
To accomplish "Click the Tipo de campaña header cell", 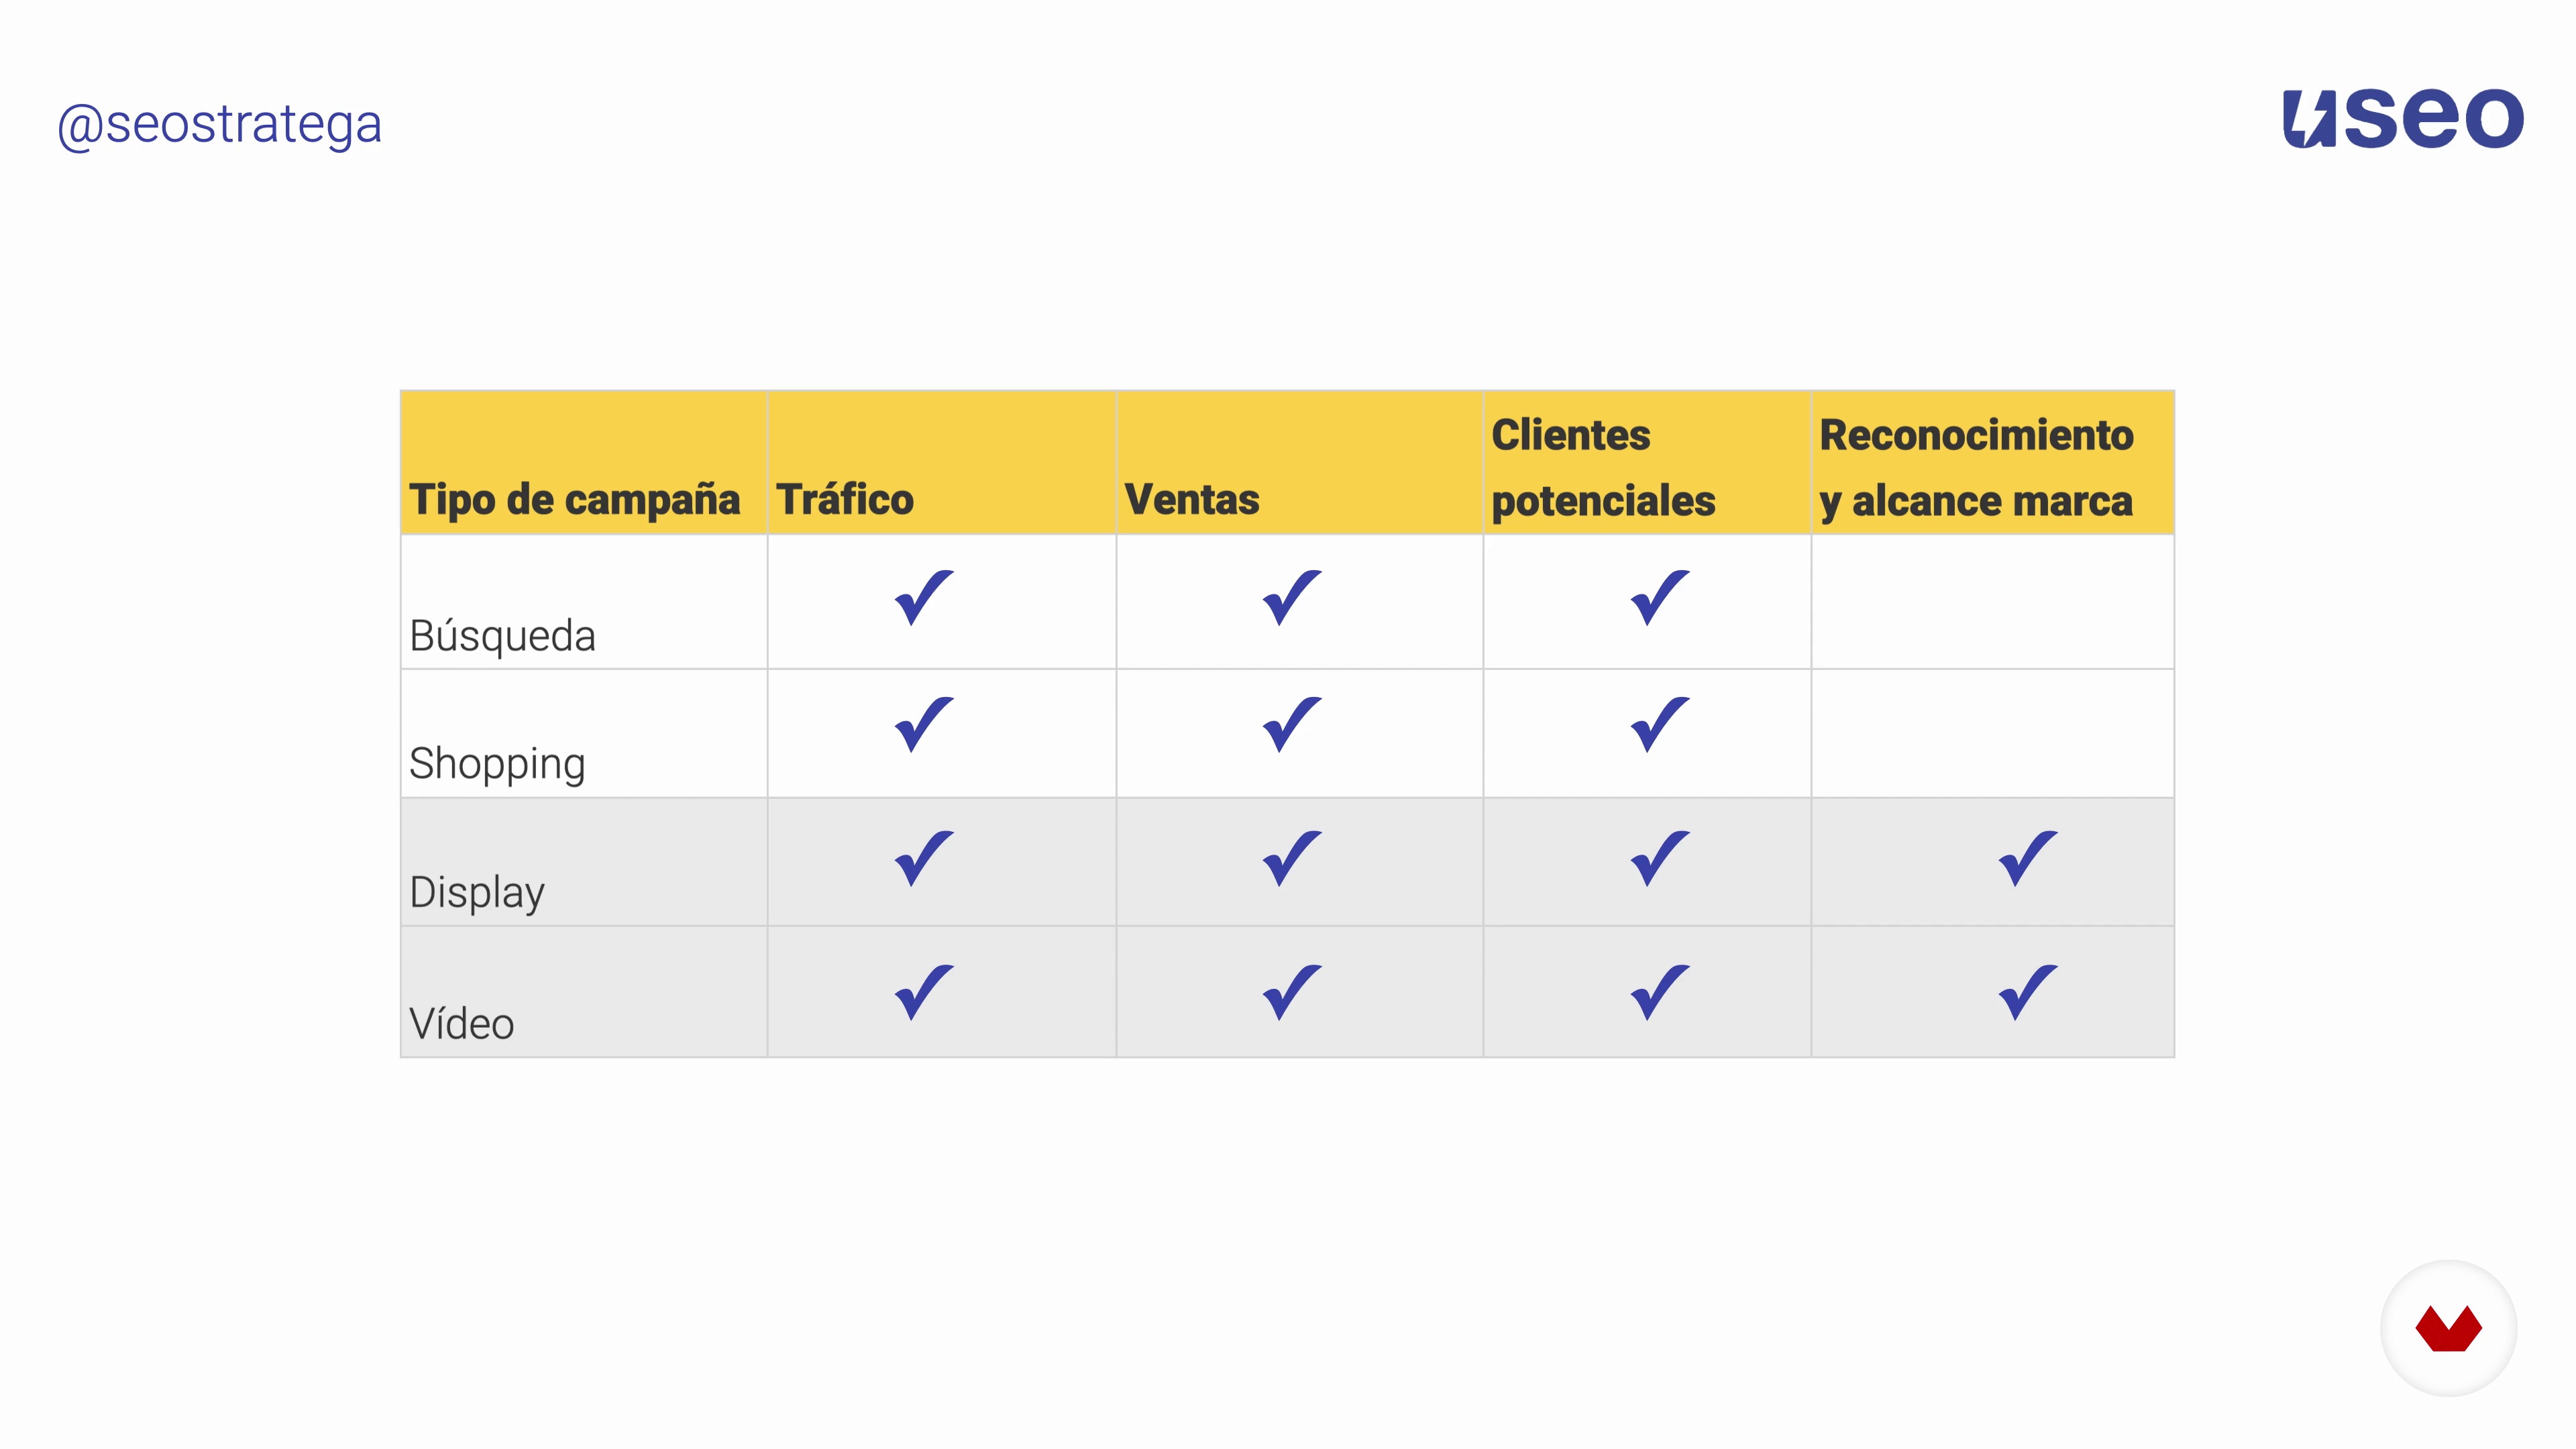I will click(584, 463).
